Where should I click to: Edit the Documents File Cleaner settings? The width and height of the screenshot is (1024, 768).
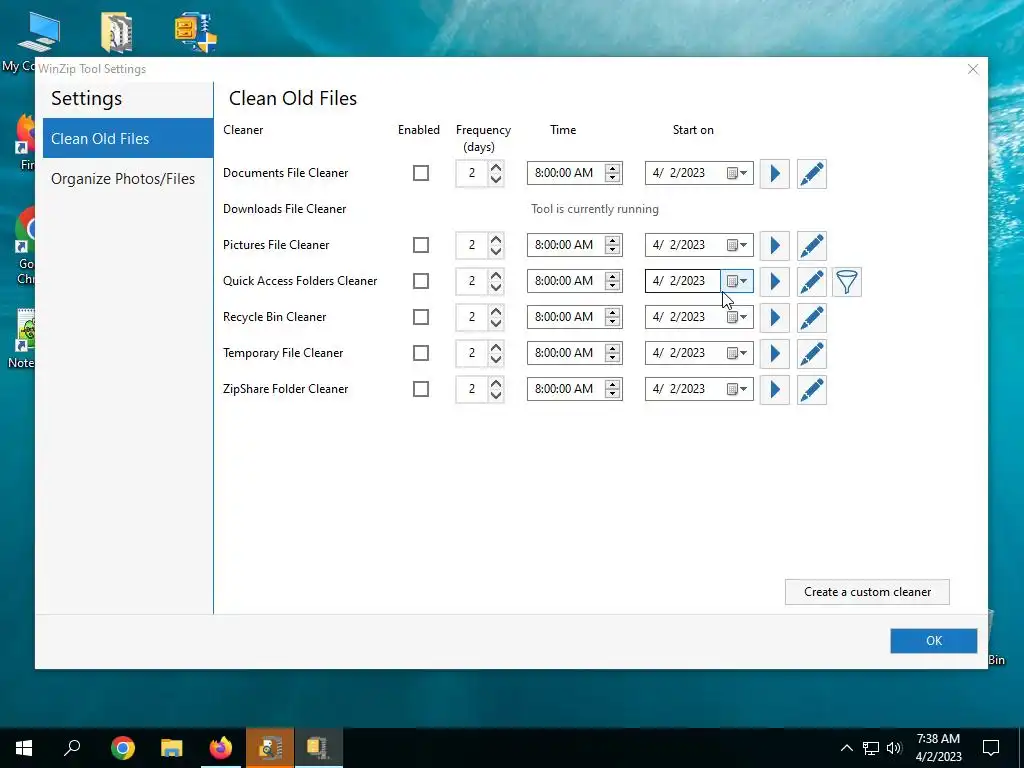point(812,174)
